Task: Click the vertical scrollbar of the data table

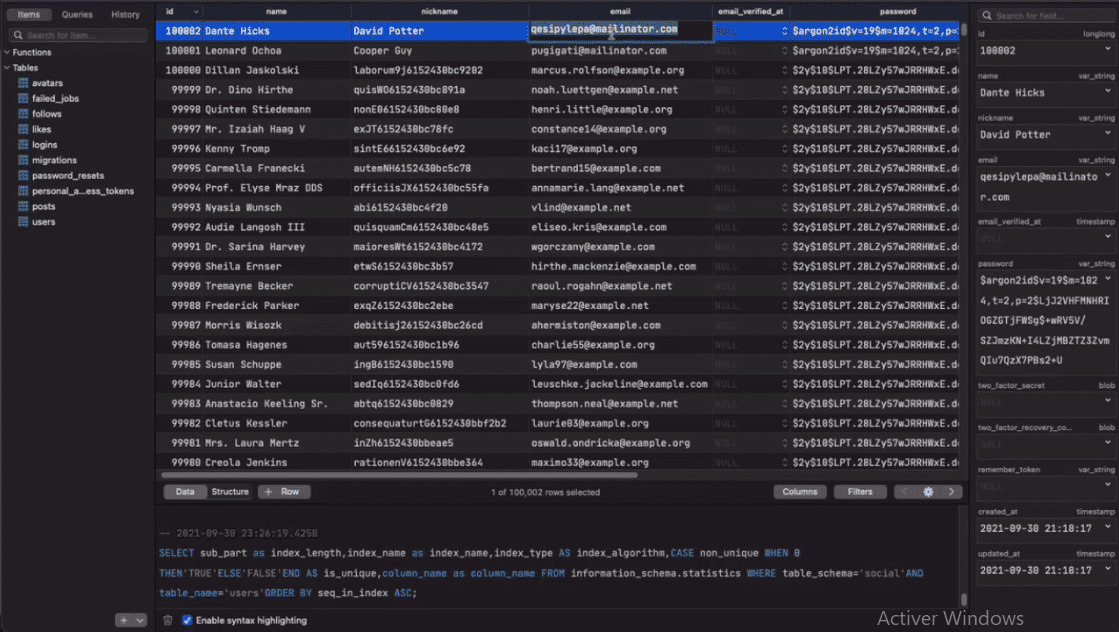Action: 963,30
